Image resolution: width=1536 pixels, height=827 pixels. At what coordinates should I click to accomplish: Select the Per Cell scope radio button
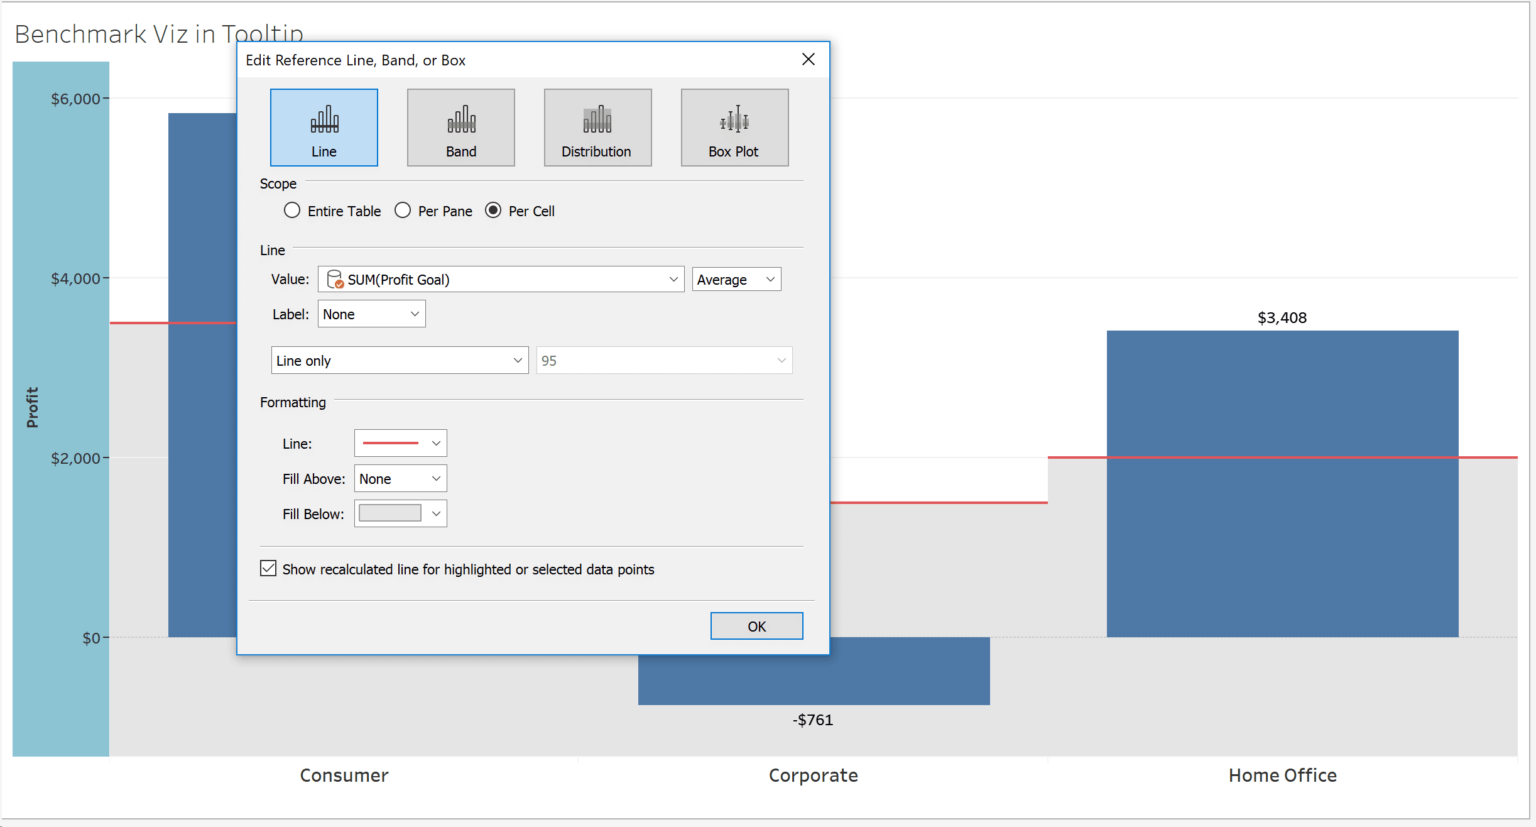493,211
